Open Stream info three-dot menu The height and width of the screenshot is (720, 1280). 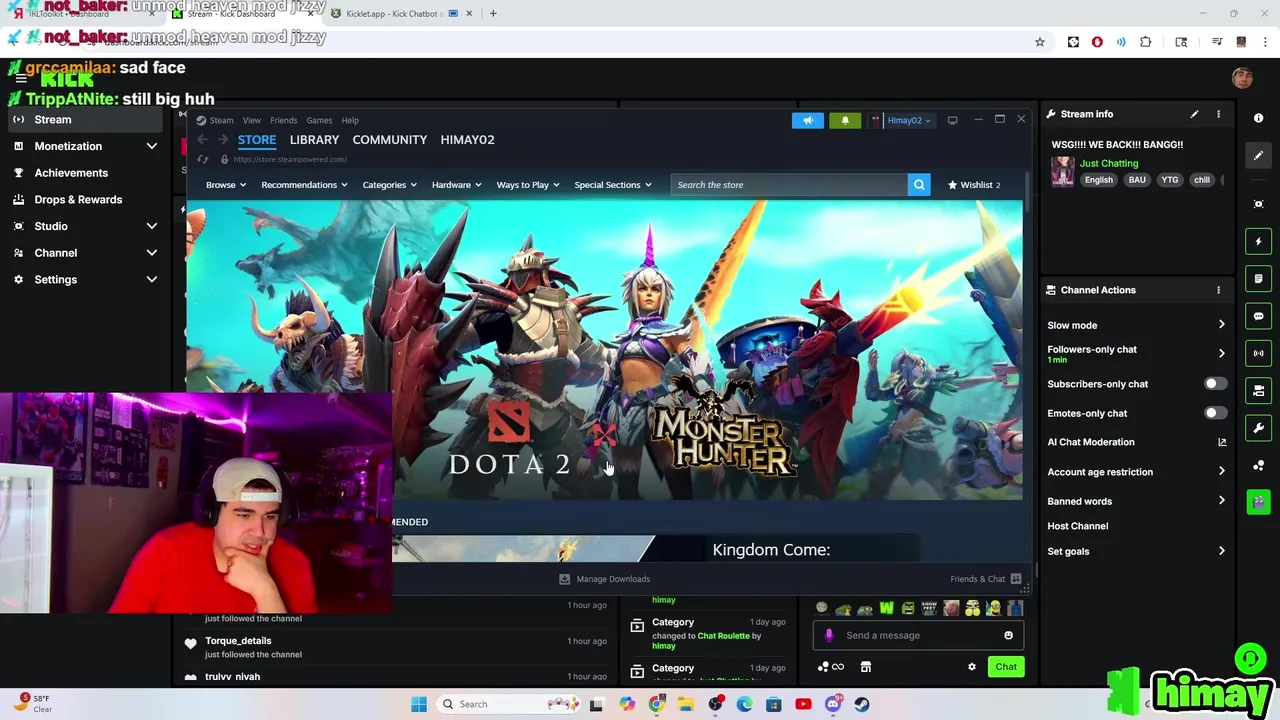click(1218, 114)
